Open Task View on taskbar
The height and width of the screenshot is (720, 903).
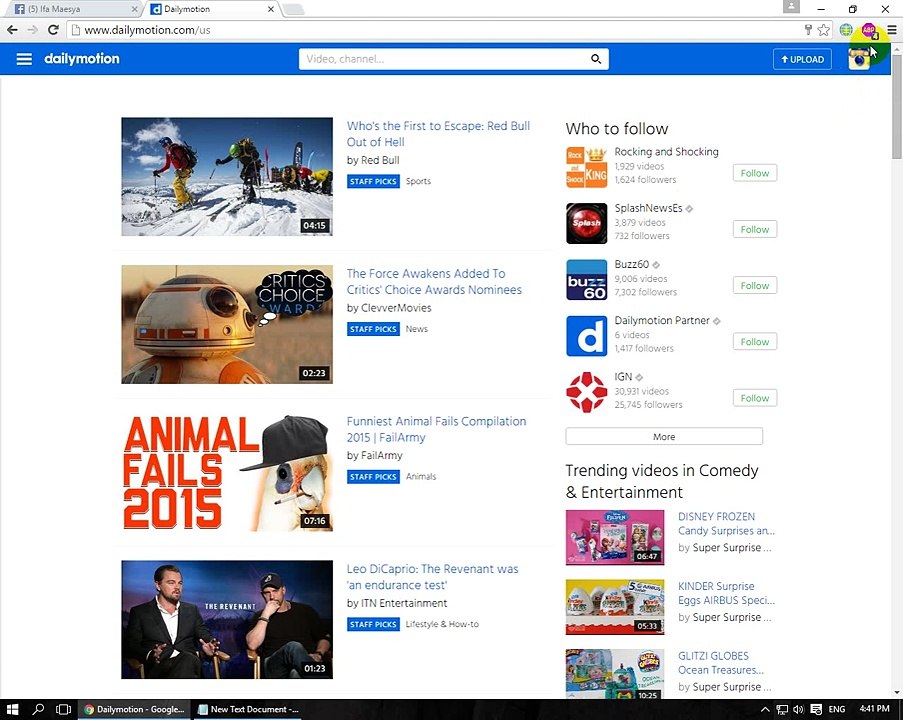tap(63, 709)
